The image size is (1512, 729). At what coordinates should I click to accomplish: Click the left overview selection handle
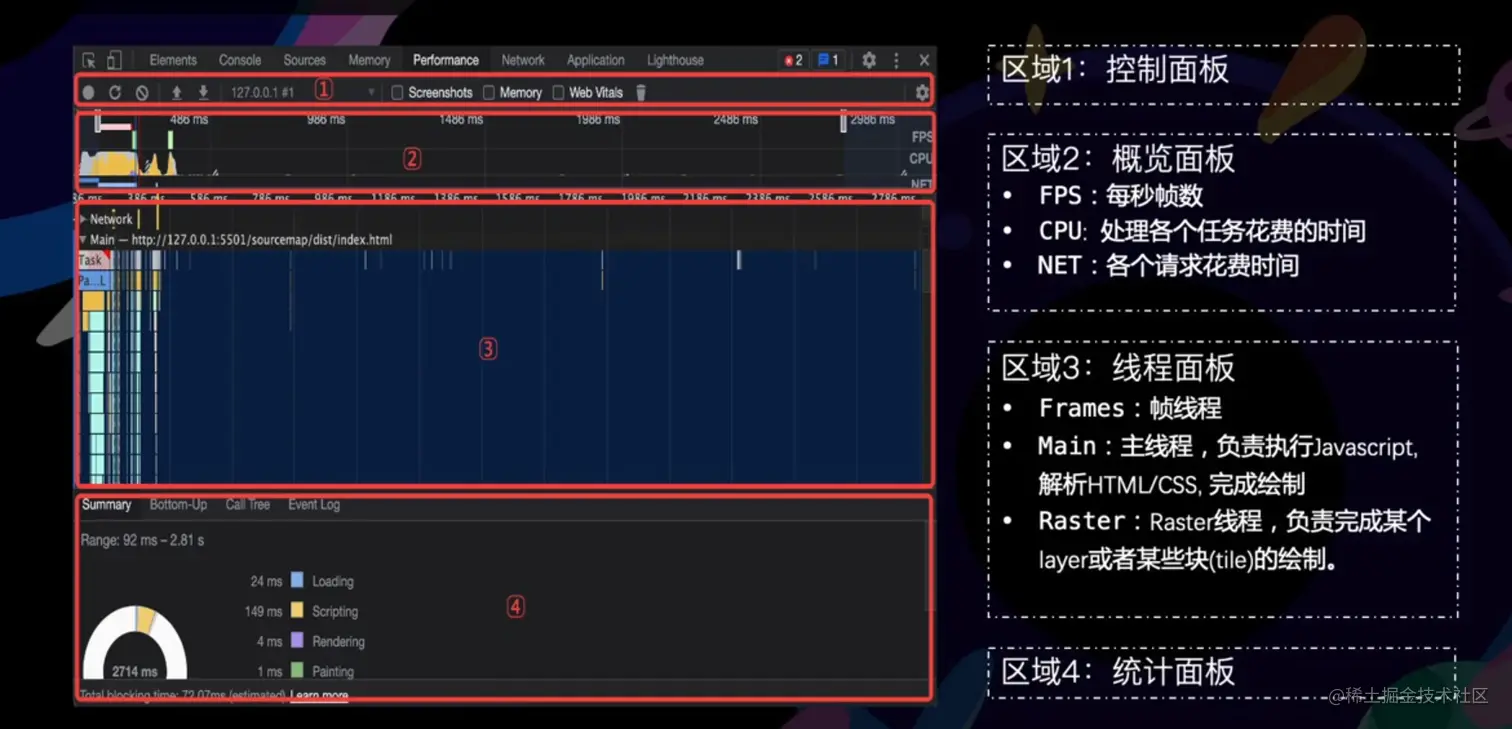point(98,122)
